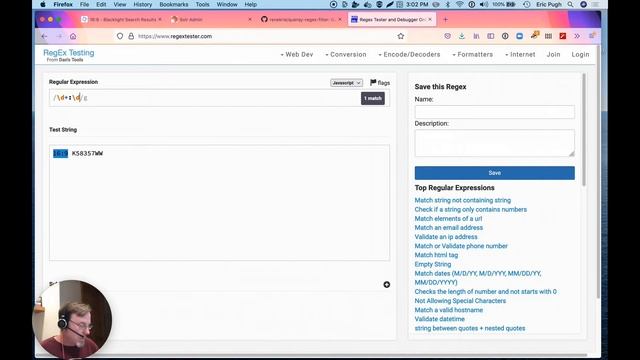The width and height of the screenshot is (640, 360).
Task: Click the volume icon in the menu bar
Action: (x=484, y=4)
